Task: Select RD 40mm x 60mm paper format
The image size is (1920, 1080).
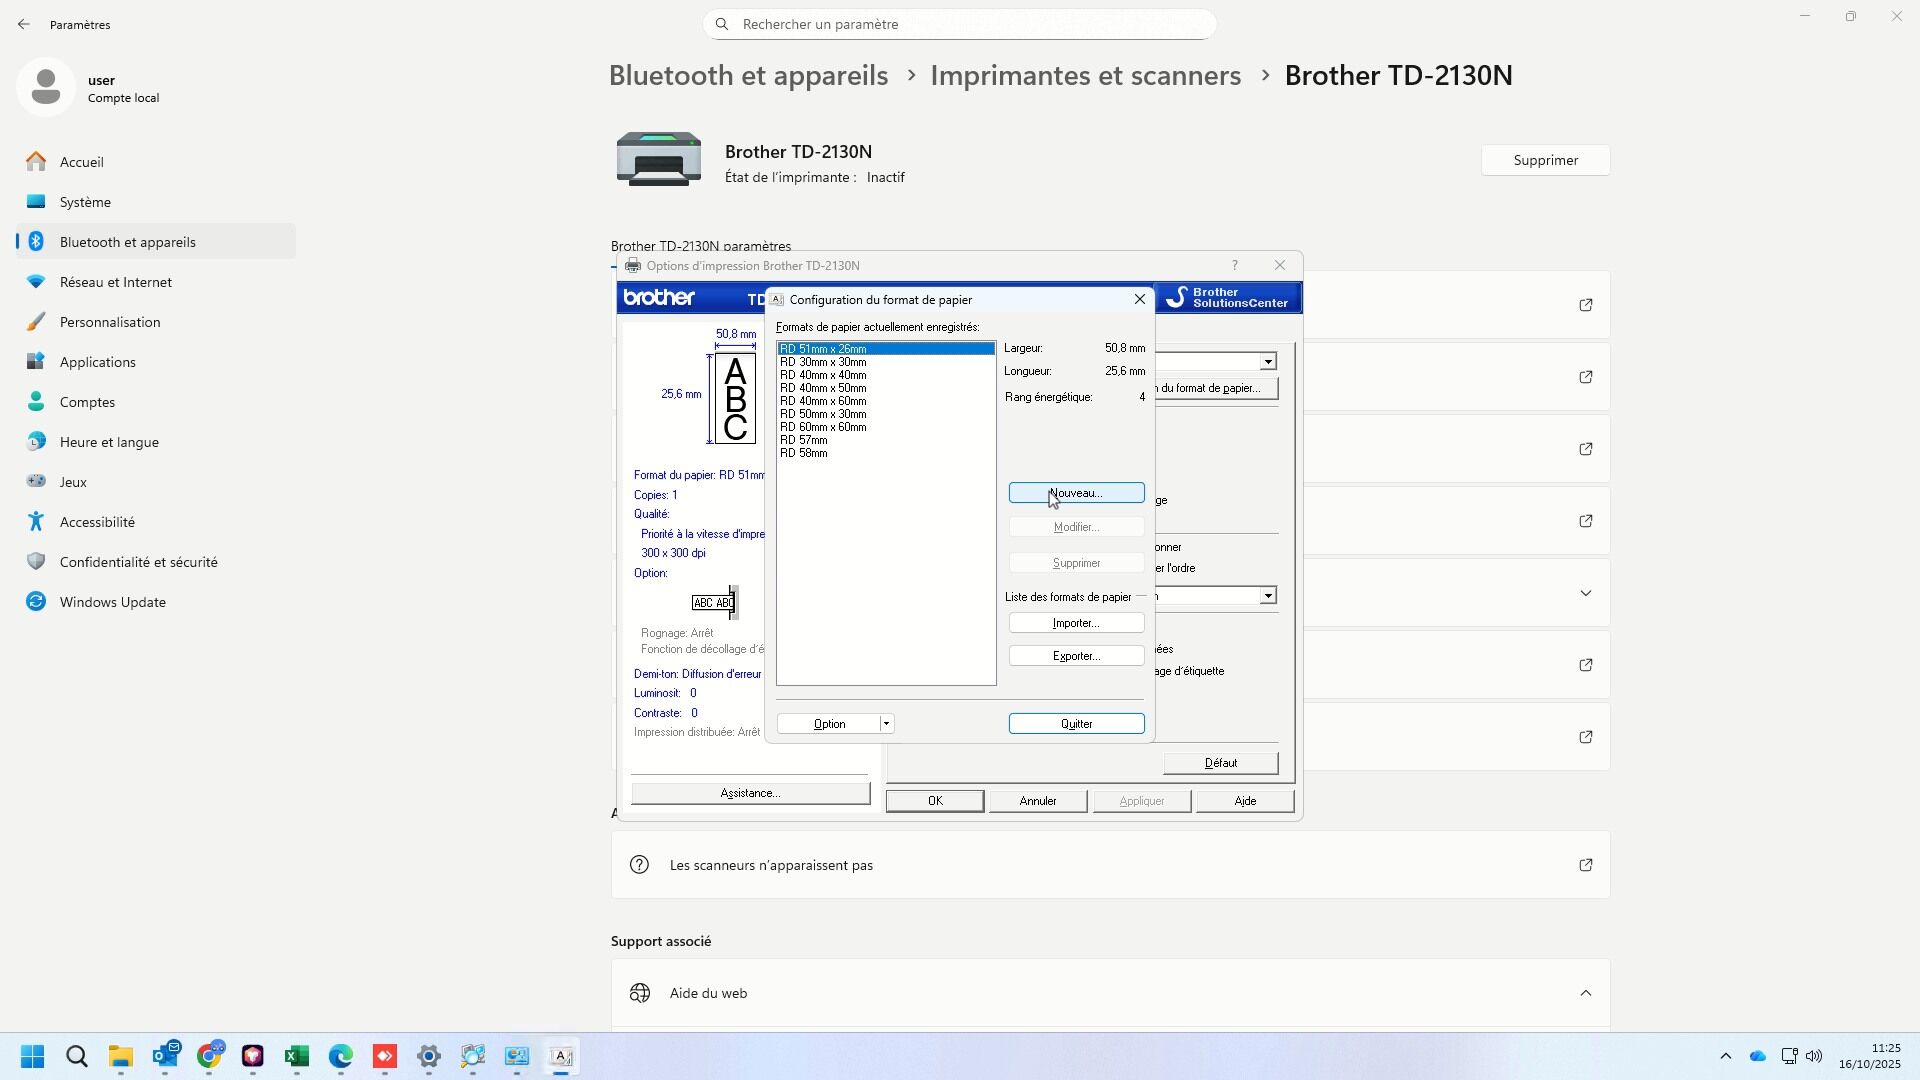Action: (x=823, y=401)
